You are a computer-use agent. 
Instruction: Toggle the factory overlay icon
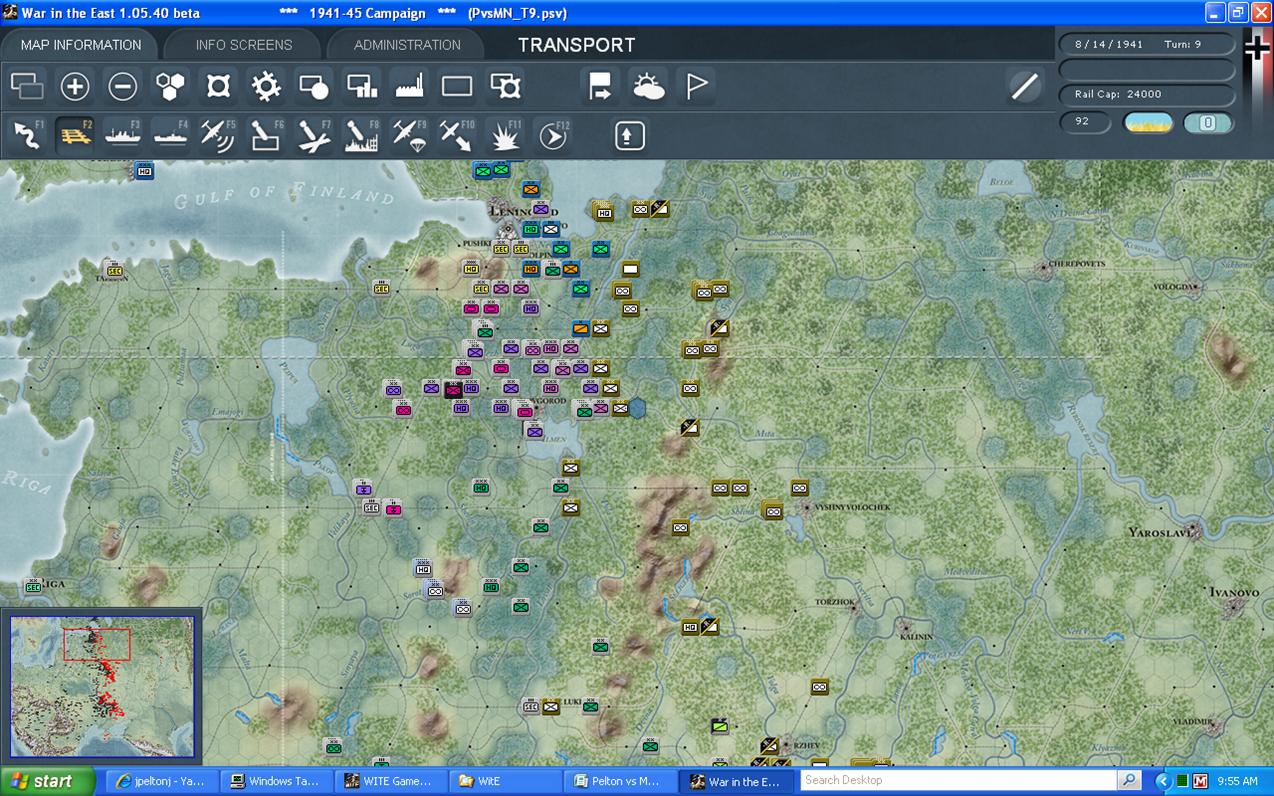coord(410,86)
